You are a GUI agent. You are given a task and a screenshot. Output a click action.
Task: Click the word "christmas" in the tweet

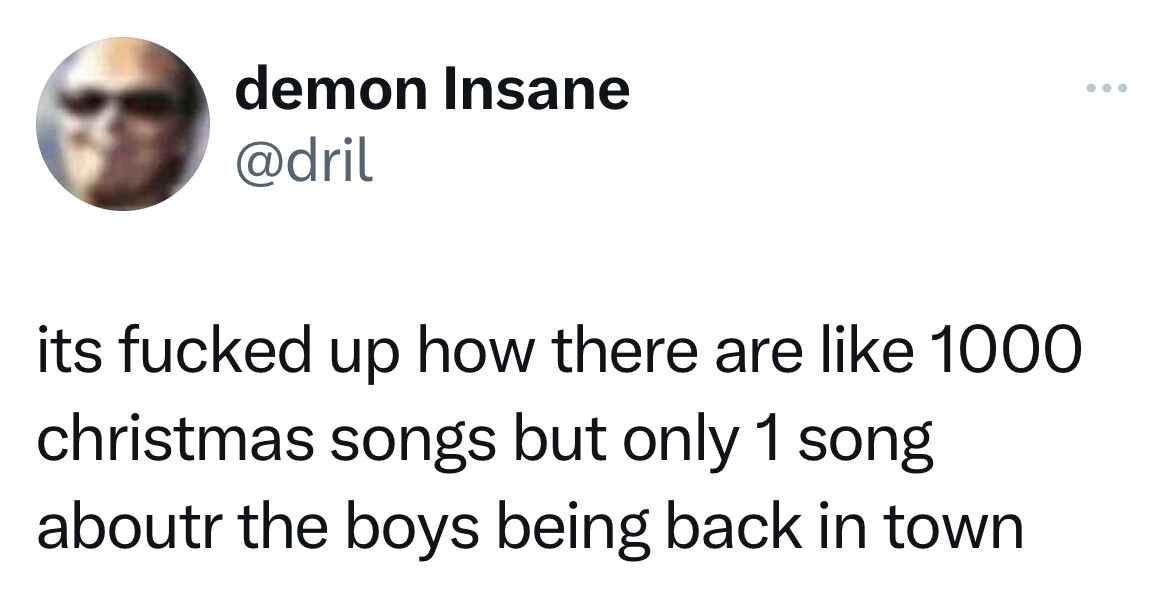point(175,439)
